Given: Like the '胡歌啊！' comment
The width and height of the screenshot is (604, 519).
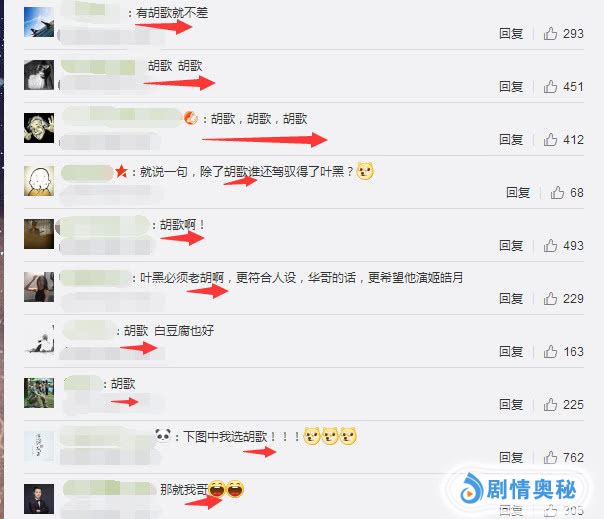Looking at the screenshot, I should click(550, 245).
